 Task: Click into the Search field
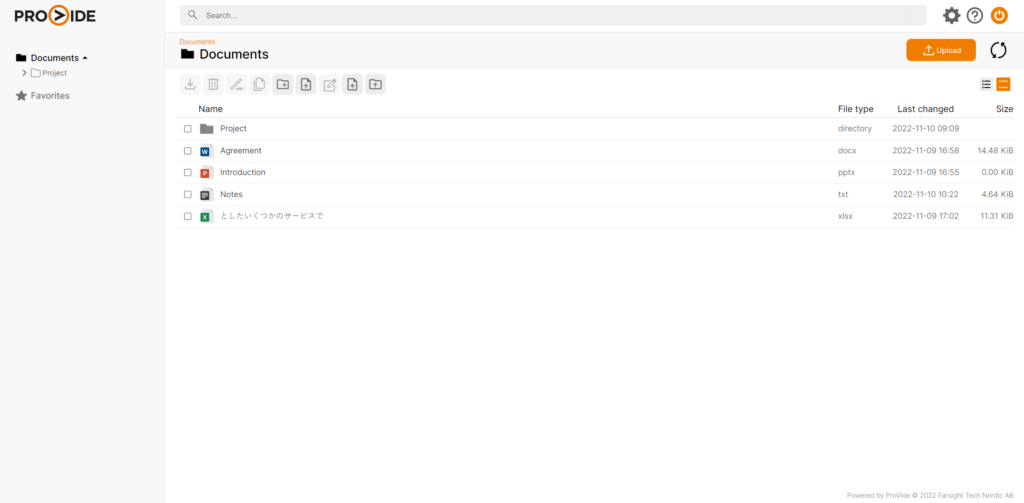552,15
